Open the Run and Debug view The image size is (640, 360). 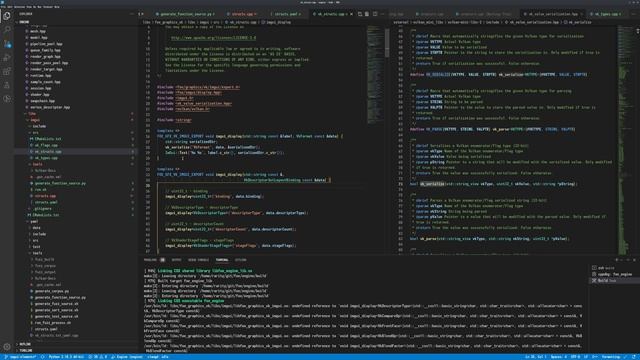click(x=7, y=58)
